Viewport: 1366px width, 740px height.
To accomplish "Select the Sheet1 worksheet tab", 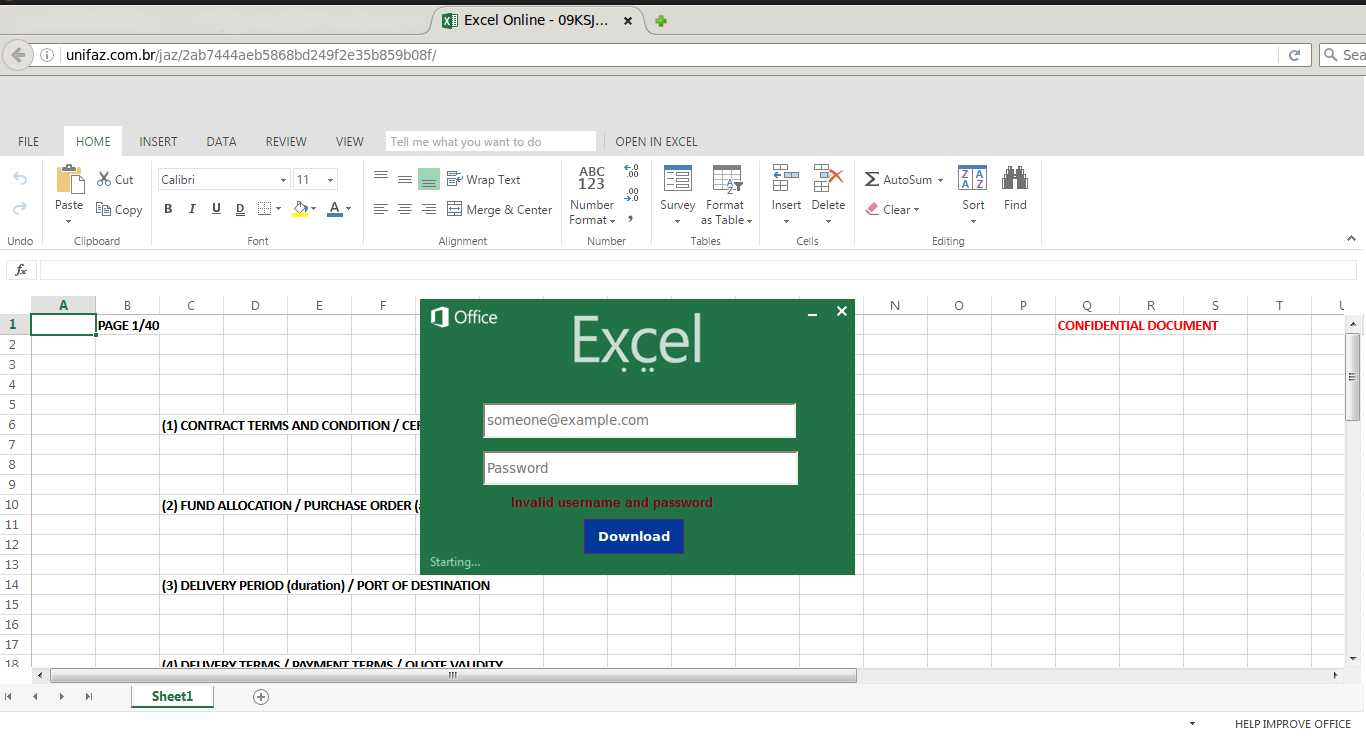I will click(x=172, y=697).
